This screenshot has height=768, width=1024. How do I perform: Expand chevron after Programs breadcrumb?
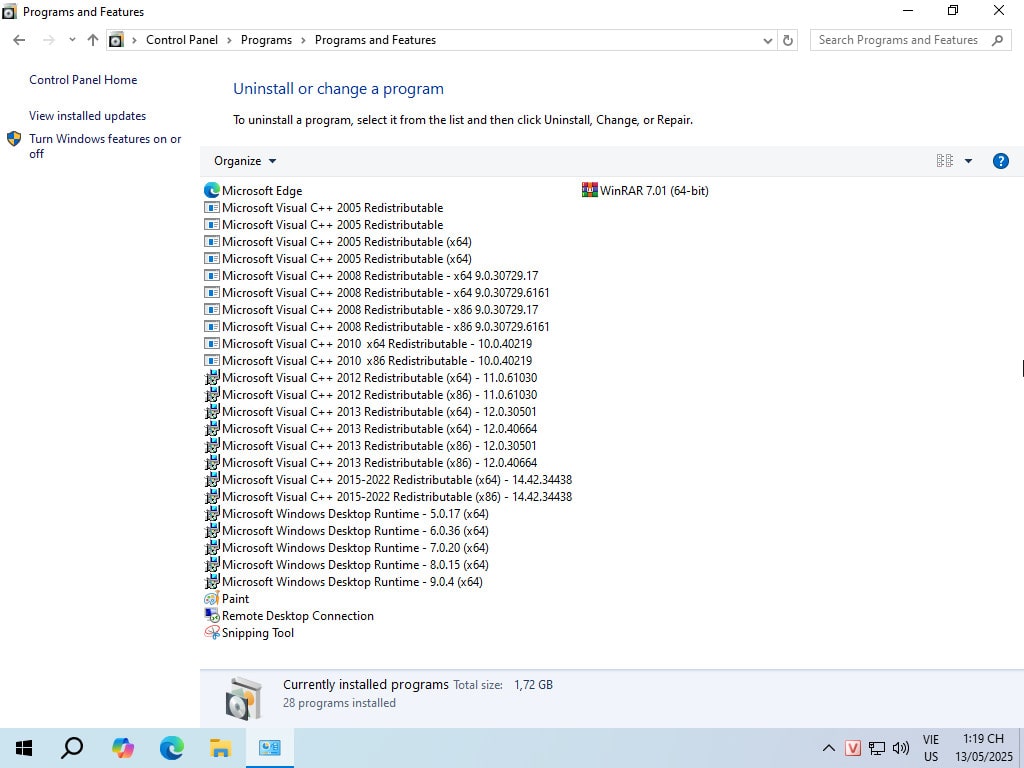(304, 40)
